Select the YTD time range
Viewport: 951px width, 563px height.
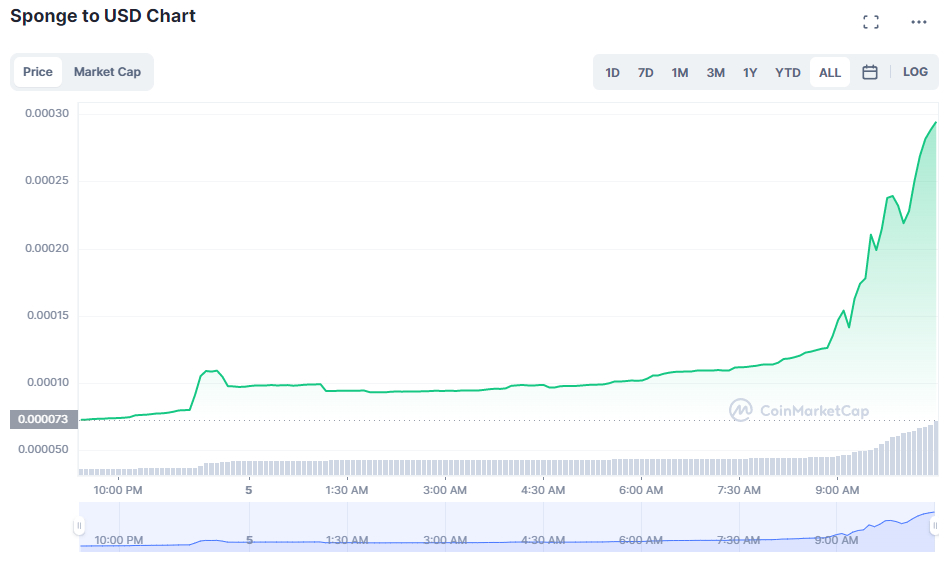787,73
